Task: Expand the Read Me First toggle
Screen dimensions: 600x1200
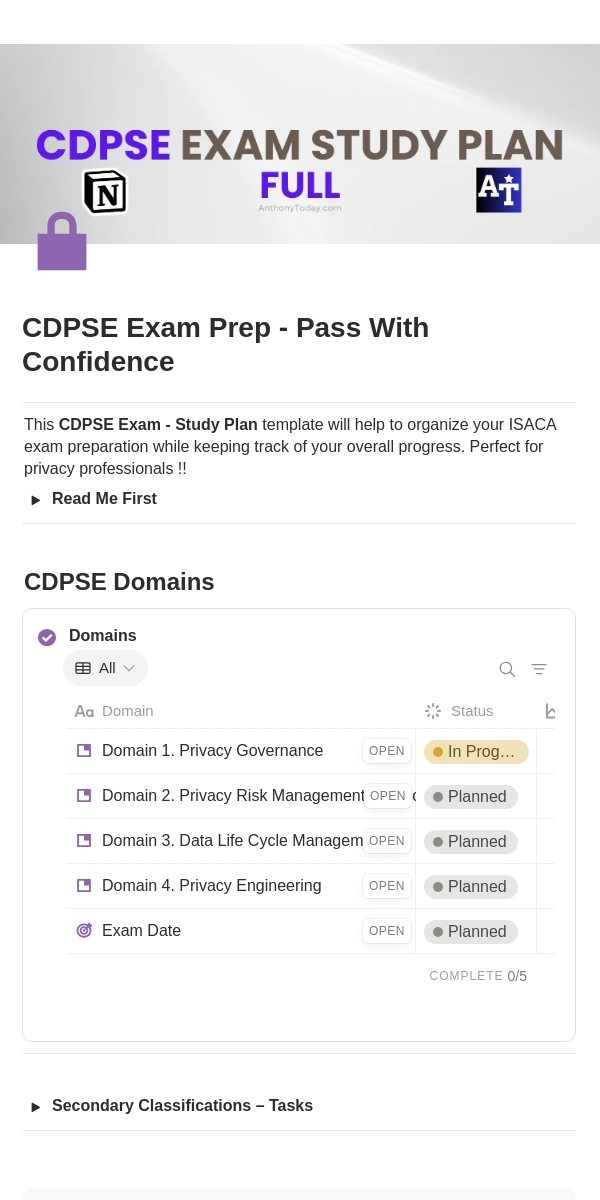Action: click(36, 500)
